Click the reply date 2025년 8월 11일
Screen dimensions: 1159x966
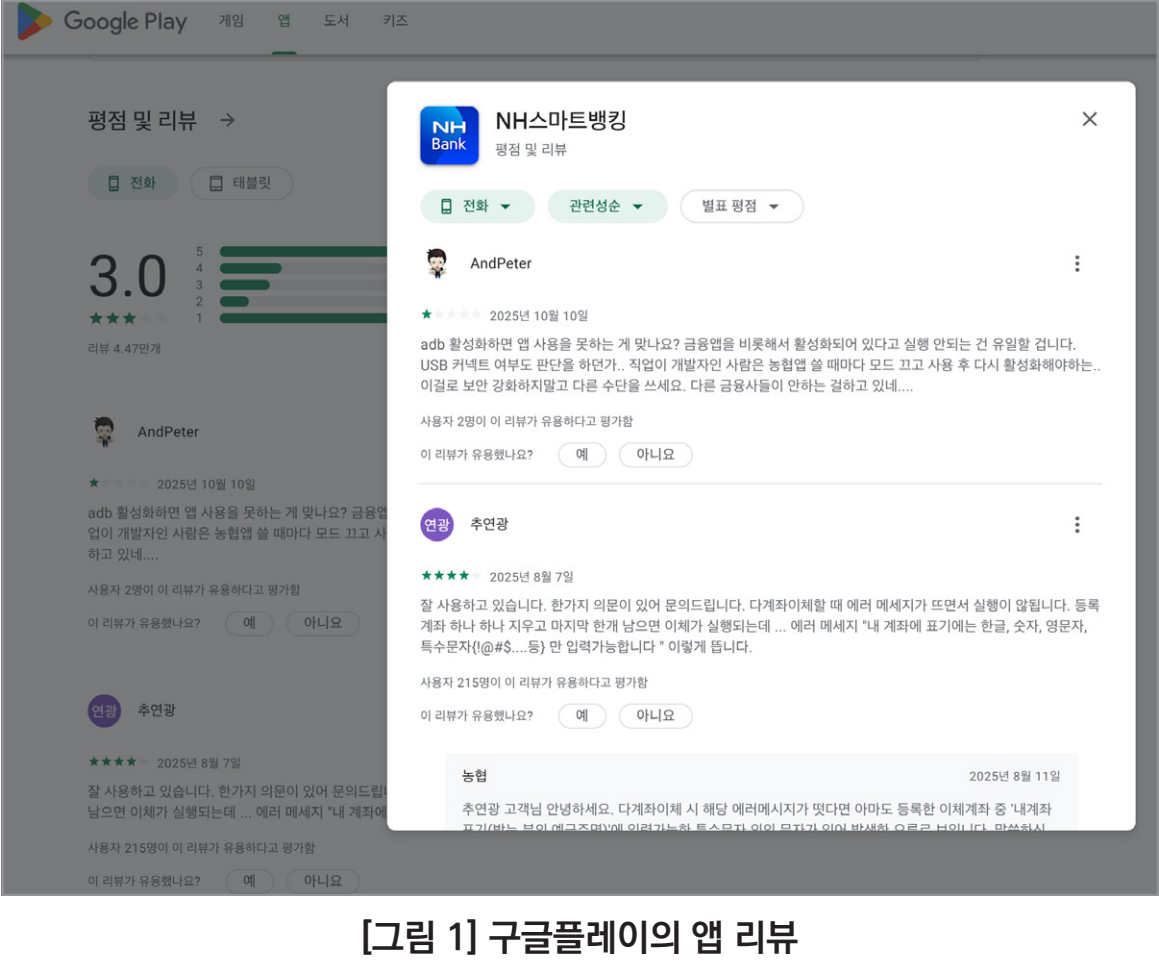1015,776
